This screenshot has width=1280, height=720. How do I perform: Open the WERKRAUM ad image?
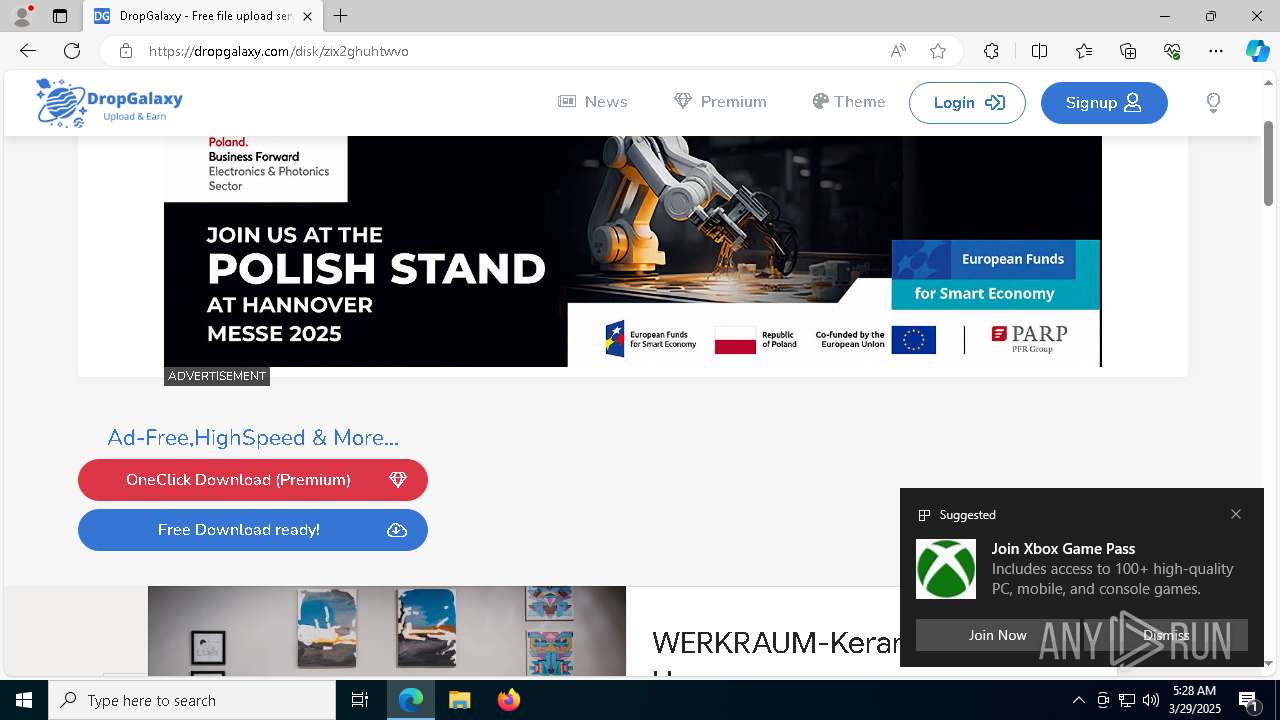click(x=387, y=631)
